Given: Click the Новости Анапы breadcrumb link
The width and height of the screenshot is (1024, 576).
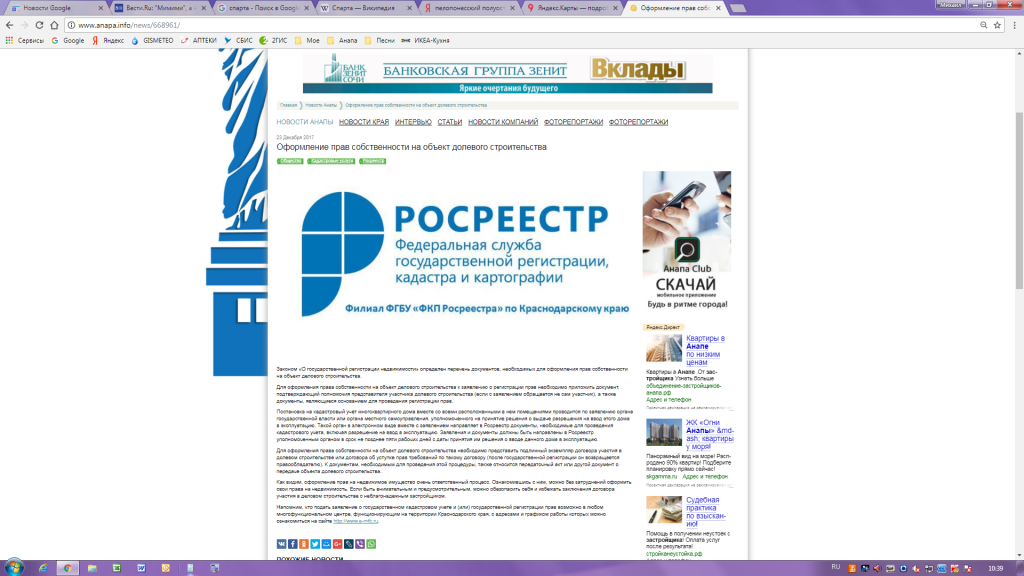Looking at the screenshot, I should 321,105.
